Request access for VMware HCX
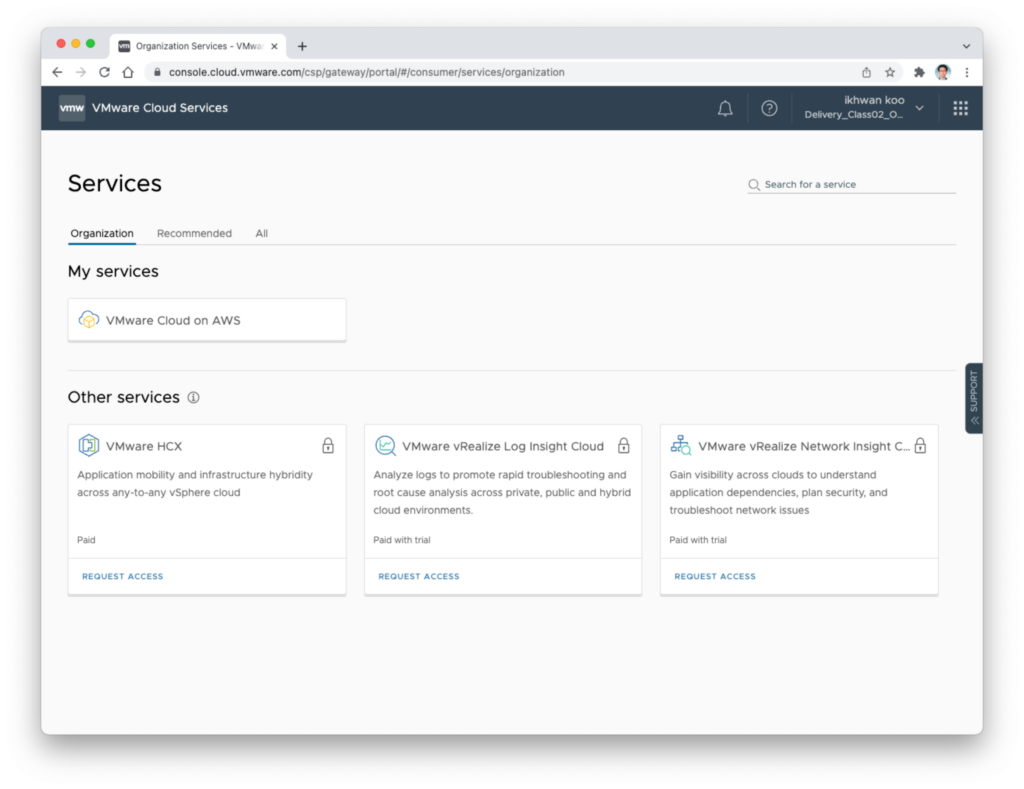The image size is (1024, 789). (122, 576)
